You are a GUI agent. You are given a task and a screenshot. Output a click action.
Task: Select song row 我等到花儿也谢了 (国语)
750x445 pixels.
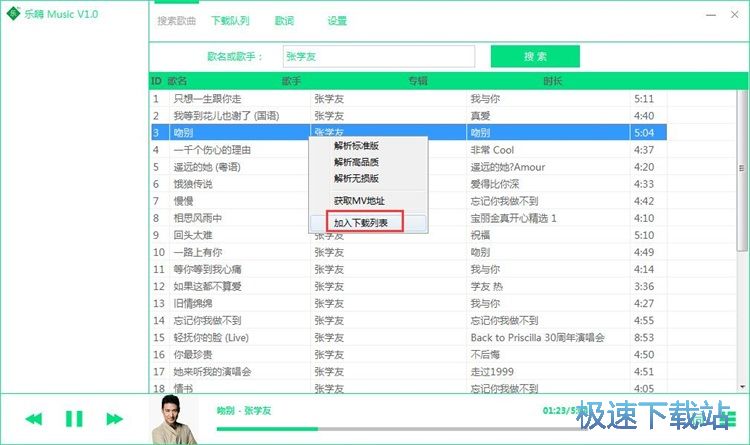(409, 116)
